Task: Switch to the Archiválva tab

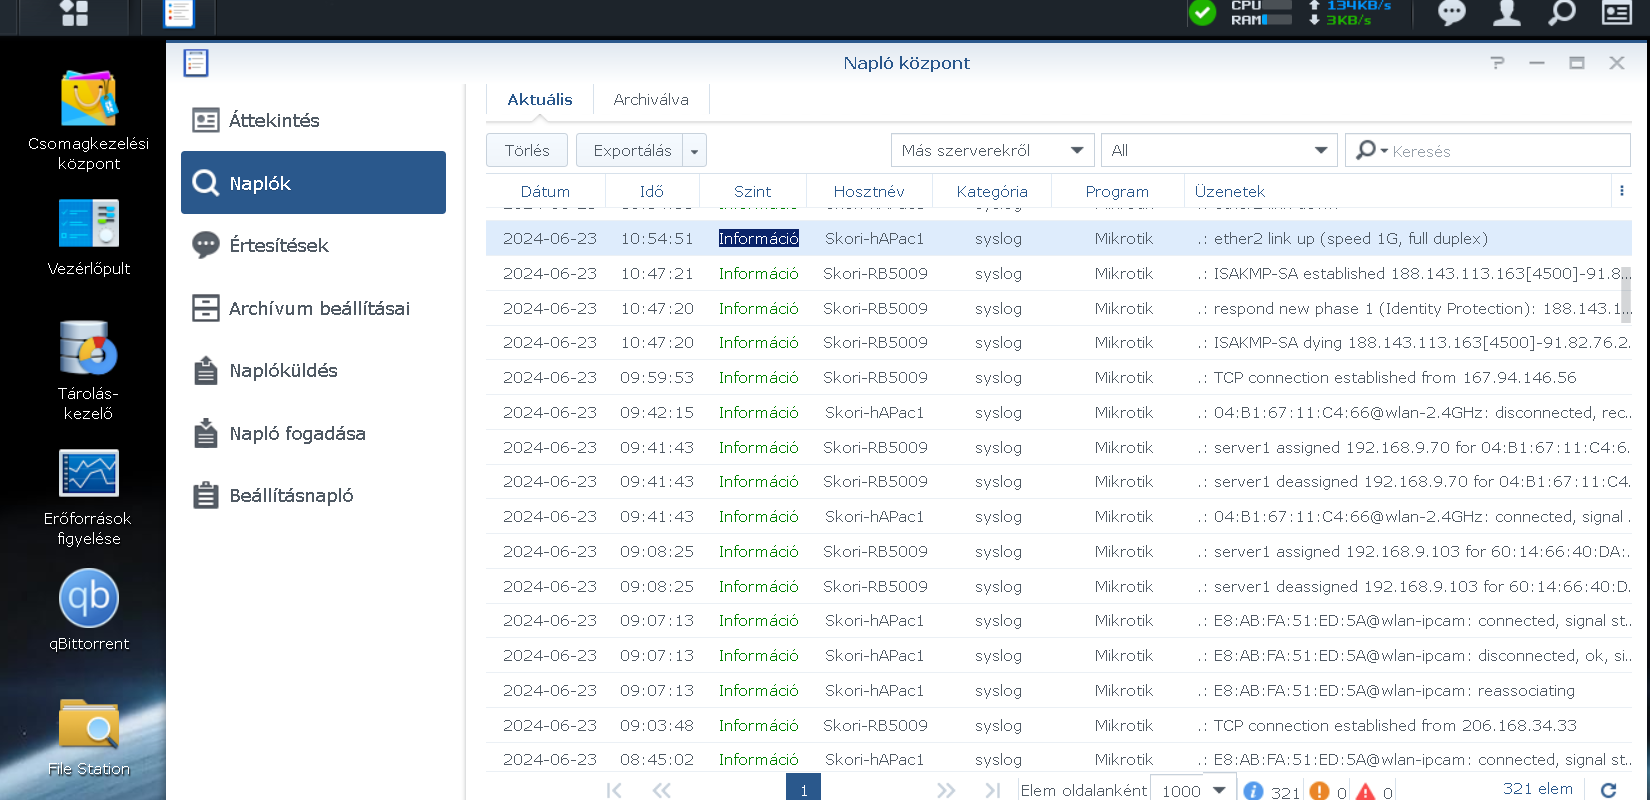Action: [651, 100]
